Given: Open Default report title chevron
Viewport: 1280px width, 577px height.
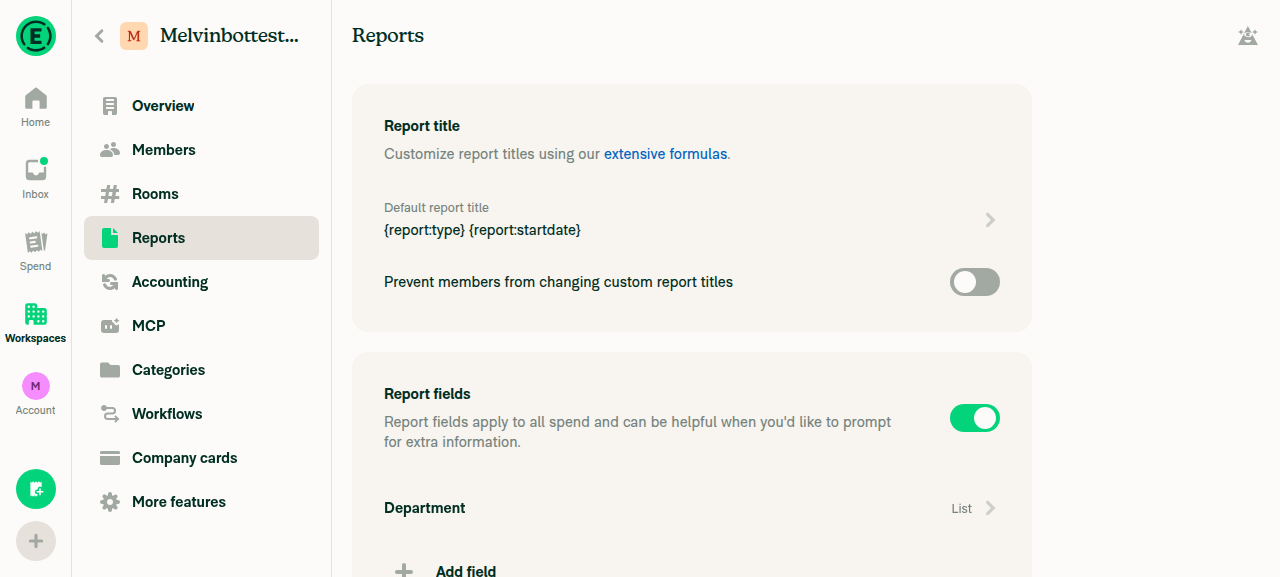Looking at the screenshot, I should (990, 220).
